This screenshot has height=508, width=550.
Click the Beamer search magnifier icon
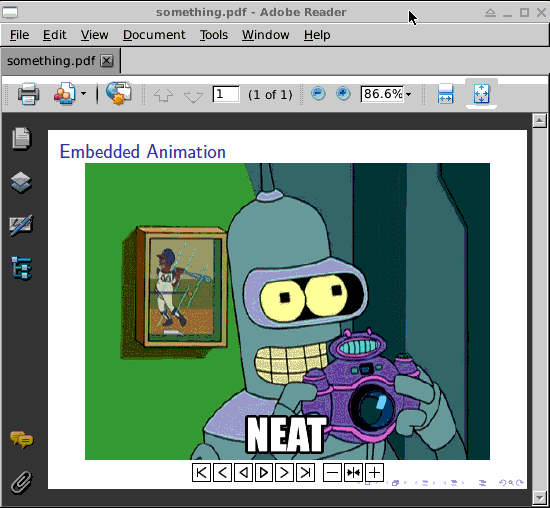511,483
